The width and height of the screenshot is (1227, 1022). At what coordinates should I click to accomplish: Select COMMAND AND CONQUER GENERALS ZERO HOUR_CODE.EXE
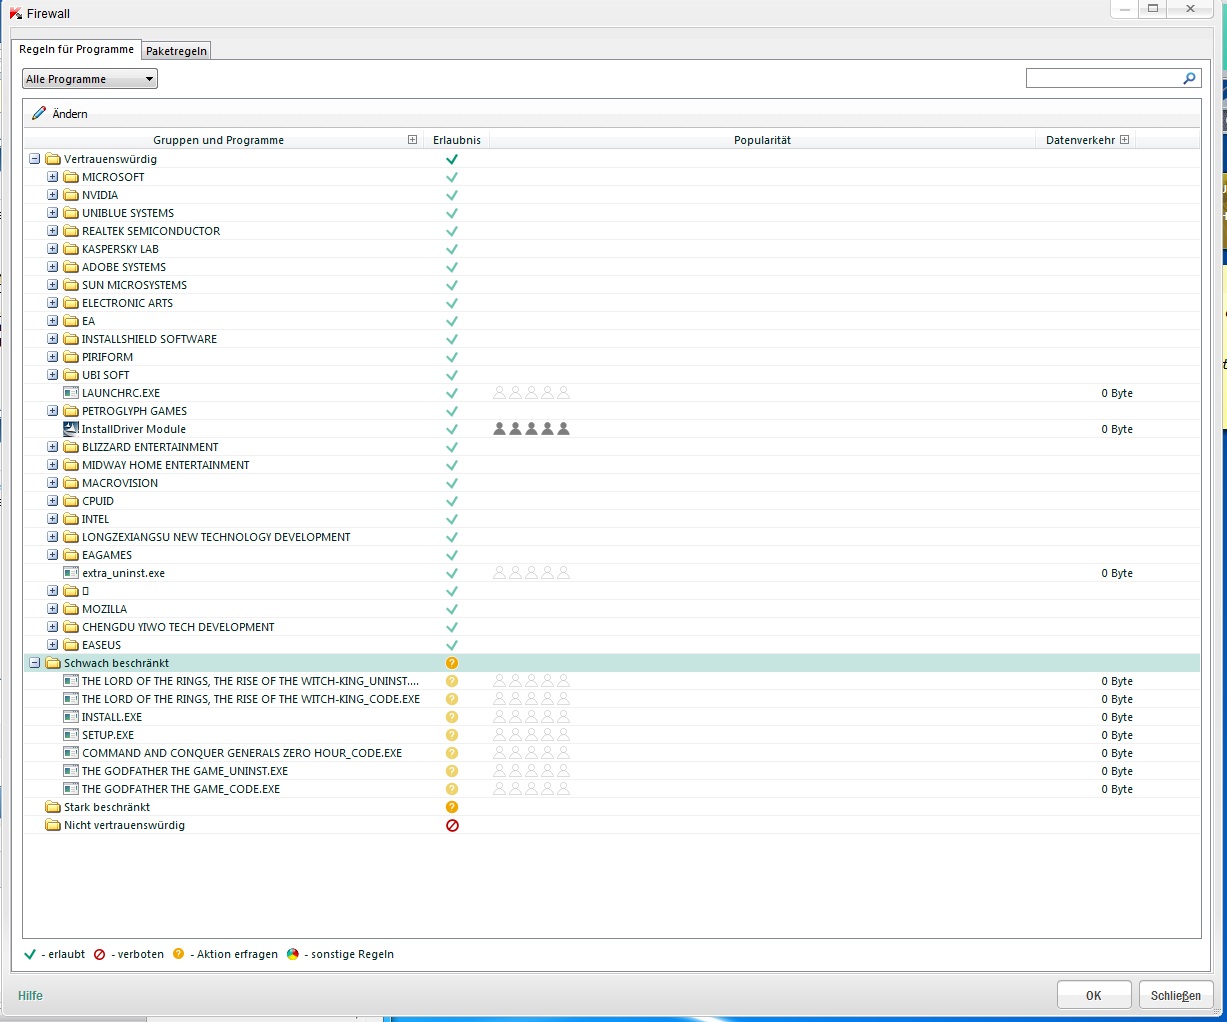(x=612, y=753)
